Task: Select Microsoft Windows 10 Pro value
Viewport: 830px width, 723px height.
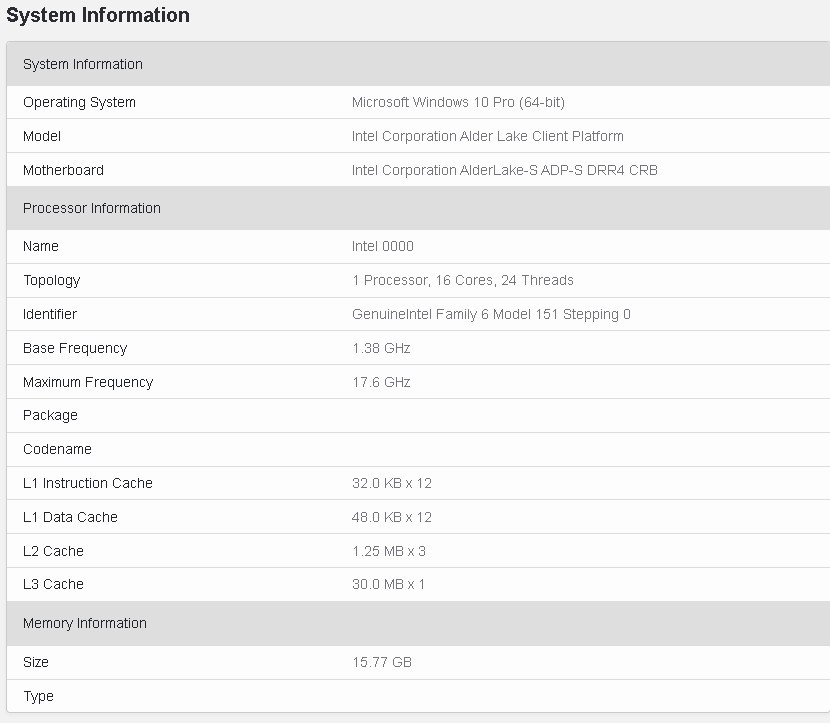Action: pos(458,102)
